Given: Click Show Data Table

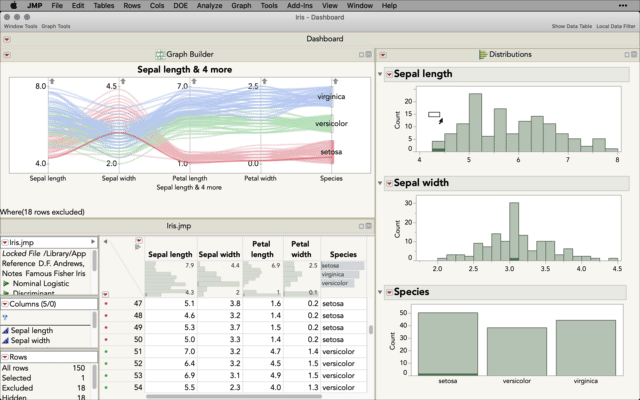Looking at the screenshot, I should click(571, 26).
